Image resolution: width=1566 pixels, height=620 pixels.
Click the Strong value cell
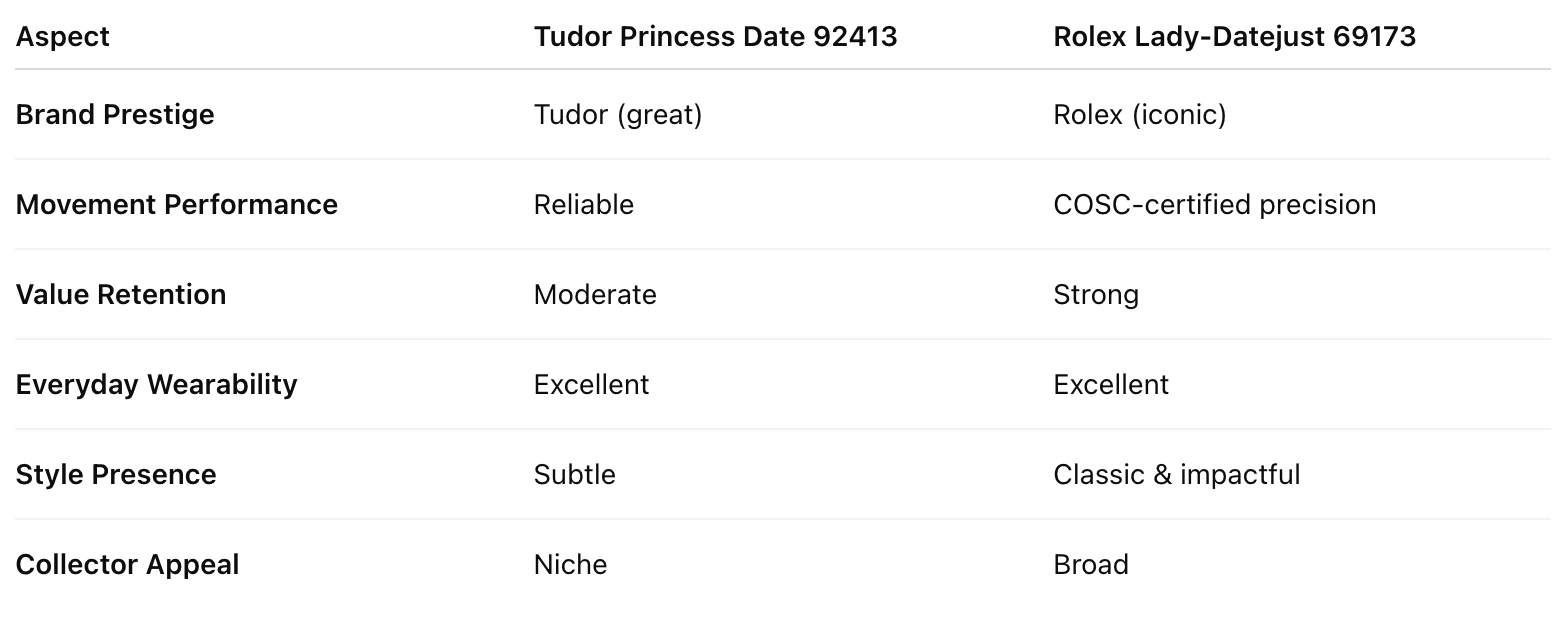pos(1096,295)
